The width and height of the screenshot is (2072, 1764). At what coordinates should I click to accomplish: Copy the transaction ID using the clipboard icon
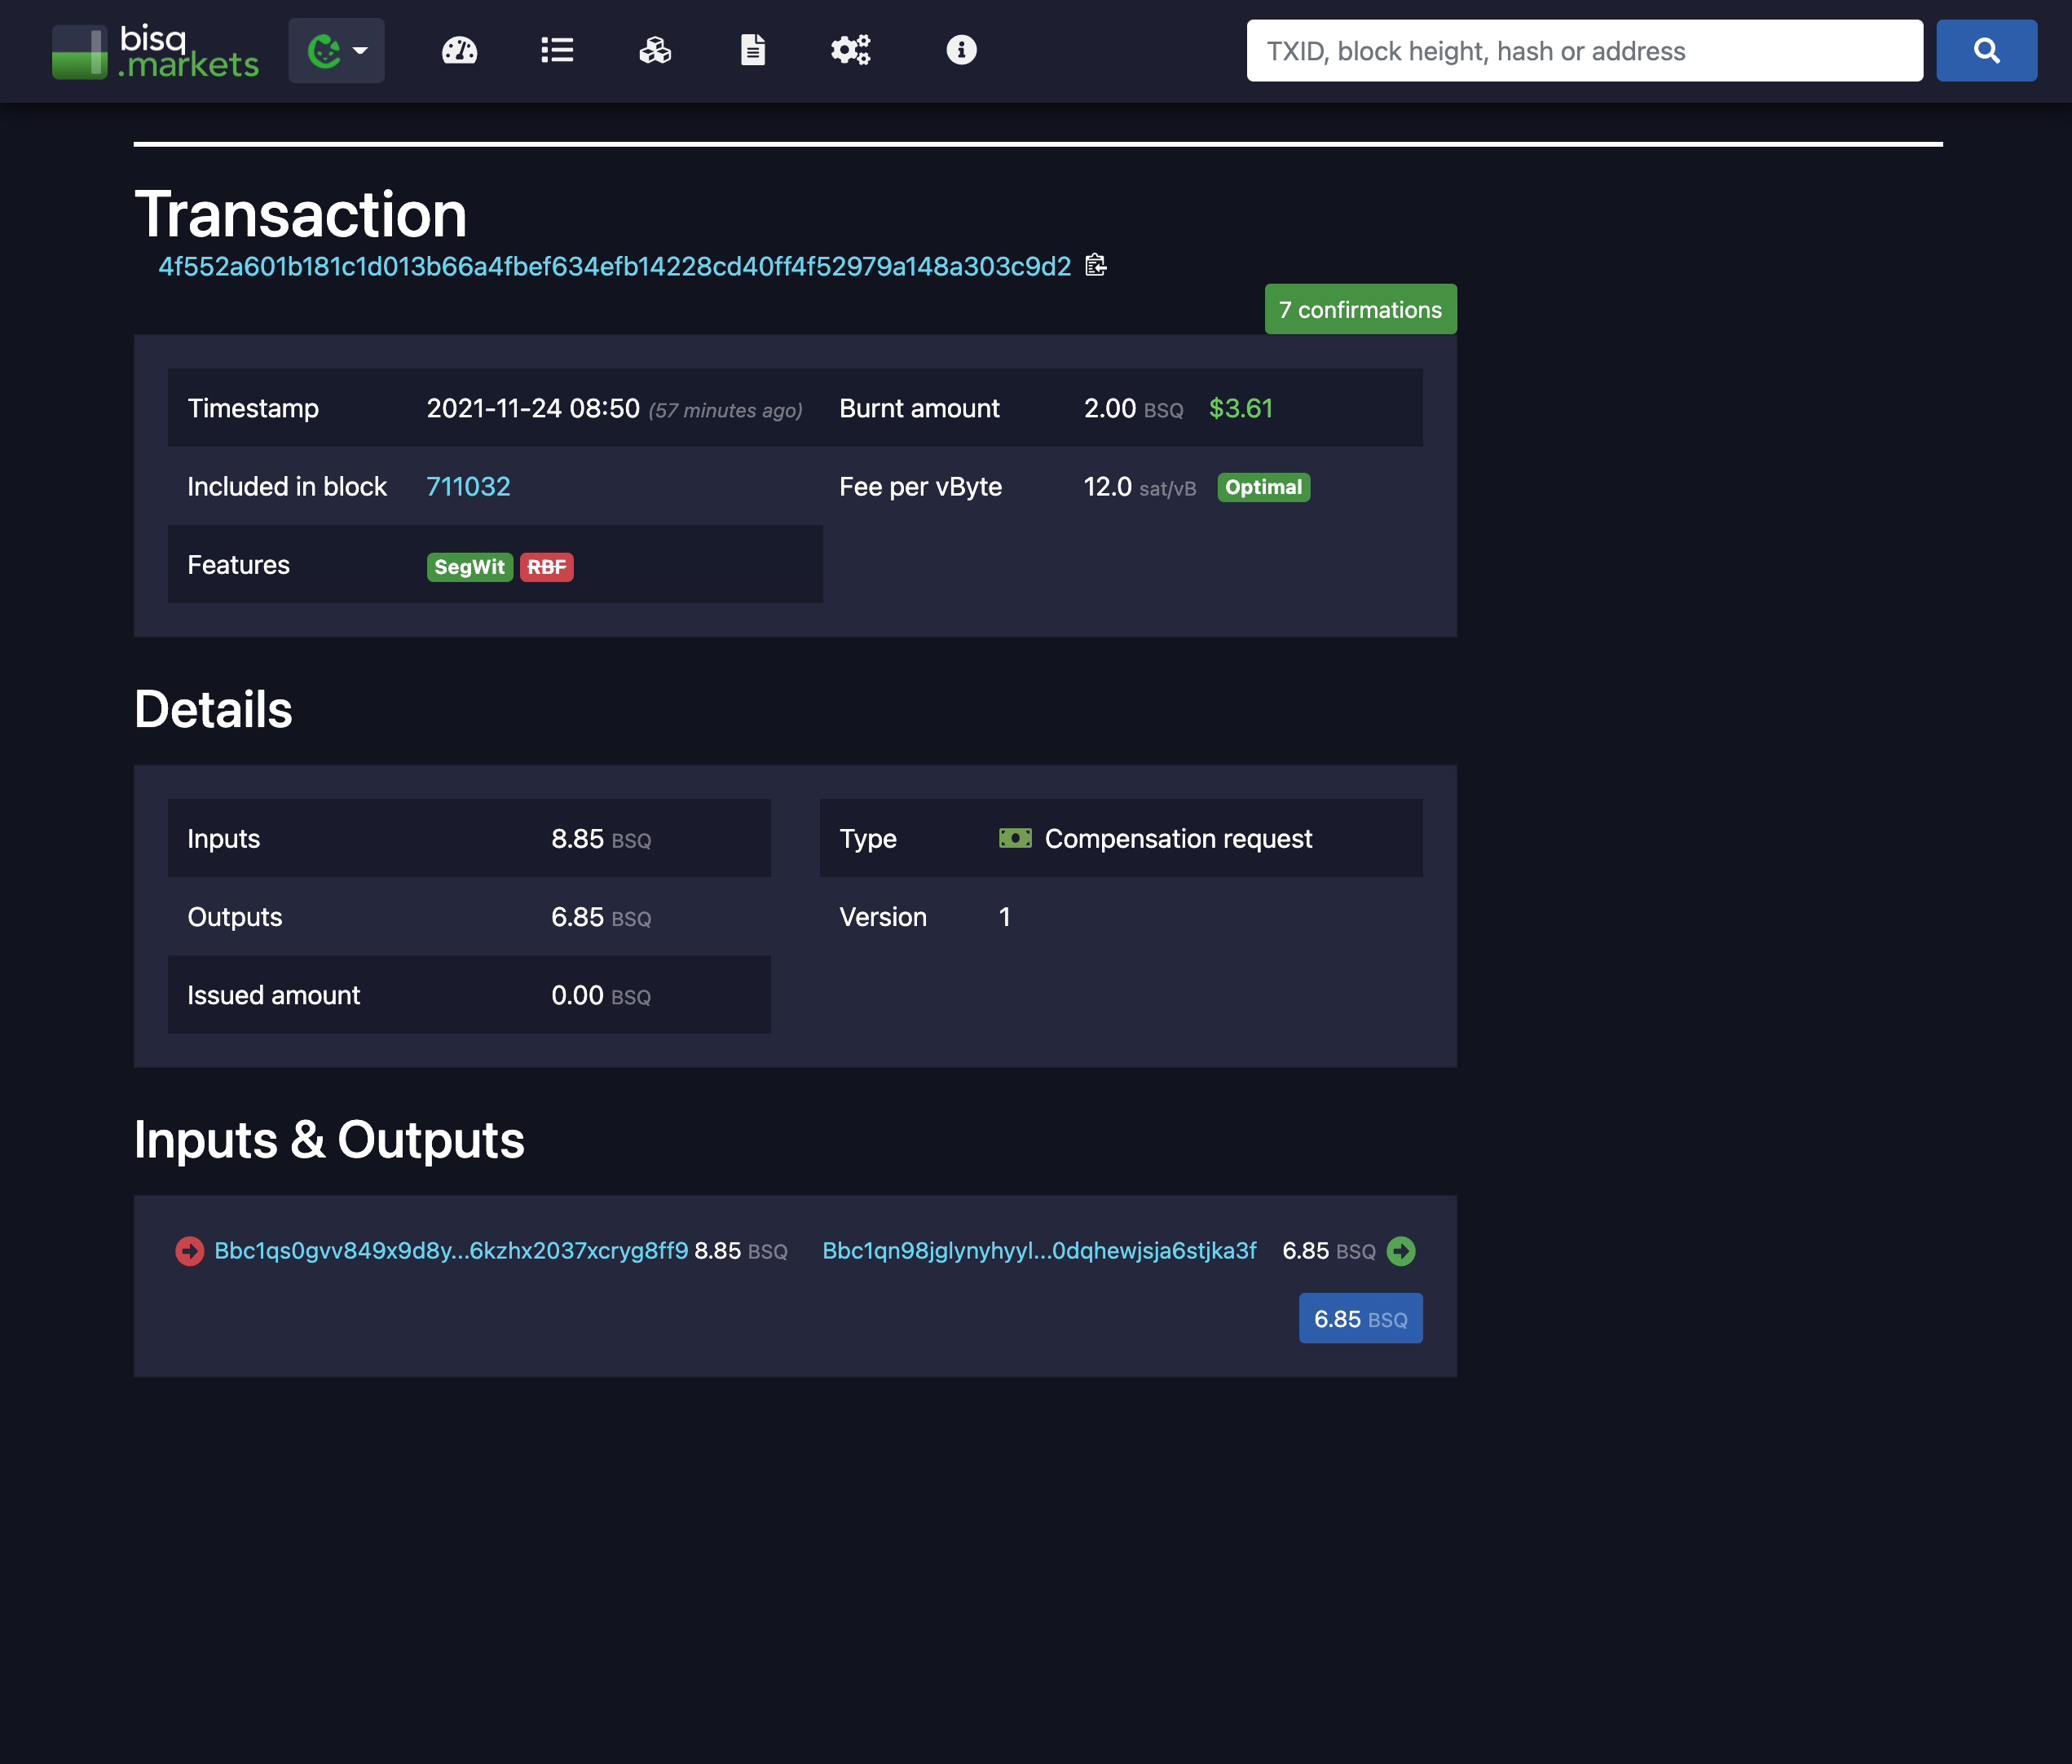click(1096, 266)
